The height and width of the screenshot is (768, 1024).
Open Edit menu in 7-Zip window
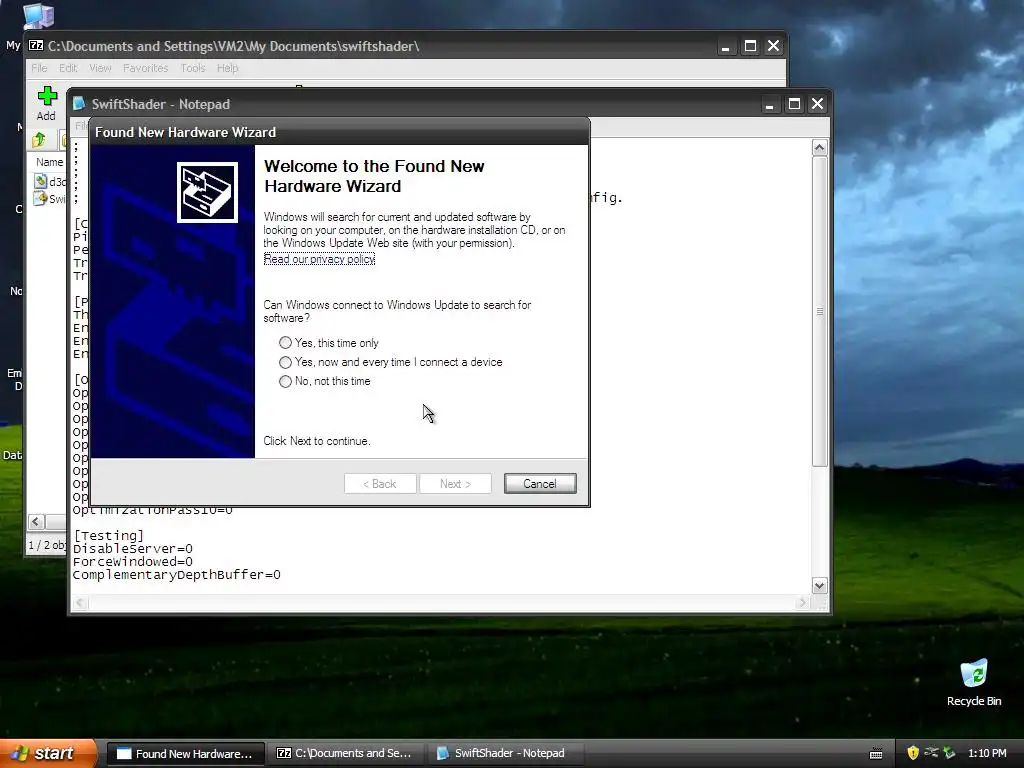[68, 68]
